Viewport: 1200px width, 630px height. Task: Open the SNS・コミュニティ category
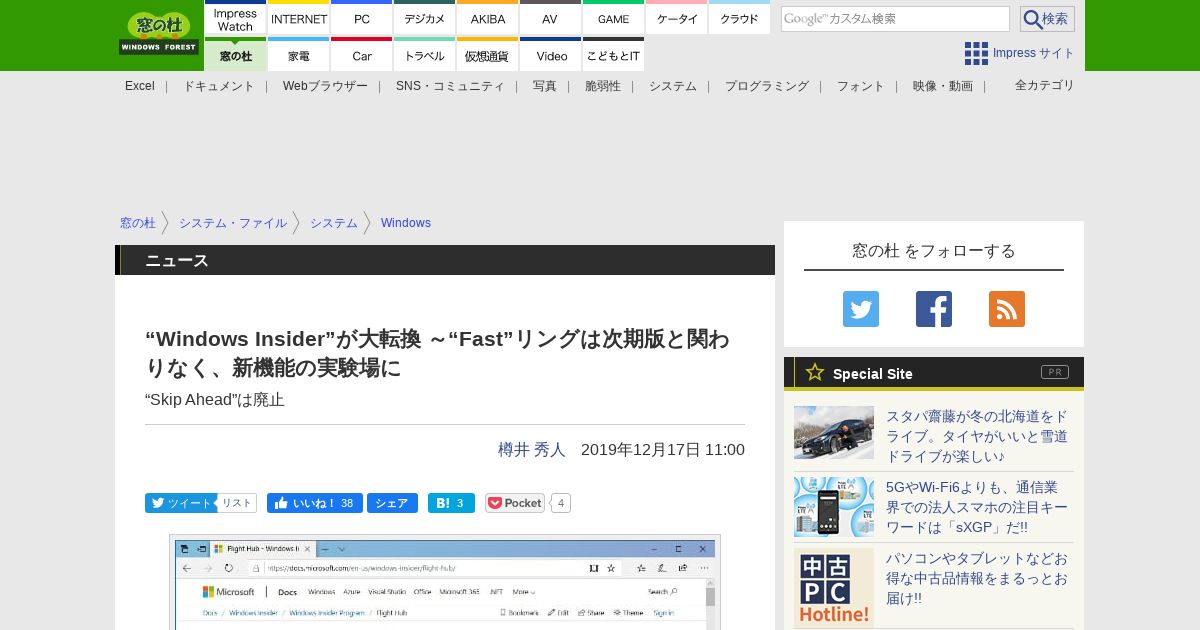(450, 86)
